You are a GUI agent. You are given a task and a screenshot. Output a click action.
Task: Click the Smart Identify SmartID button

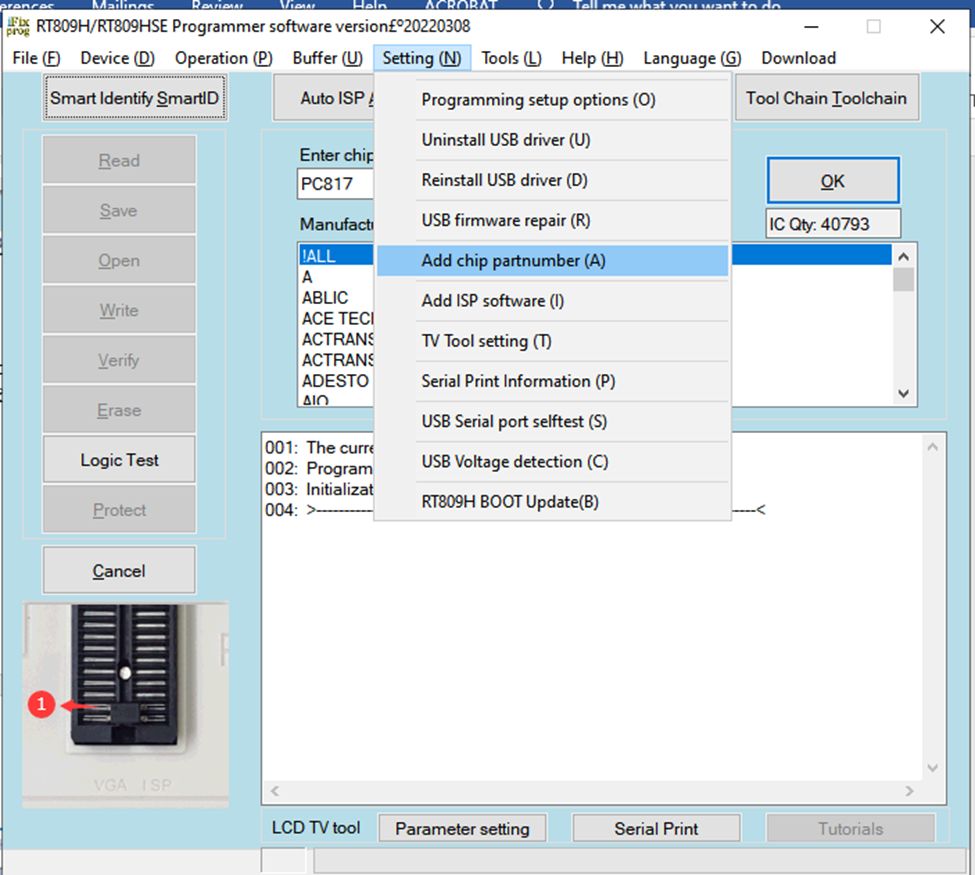[x=135, y=99]
